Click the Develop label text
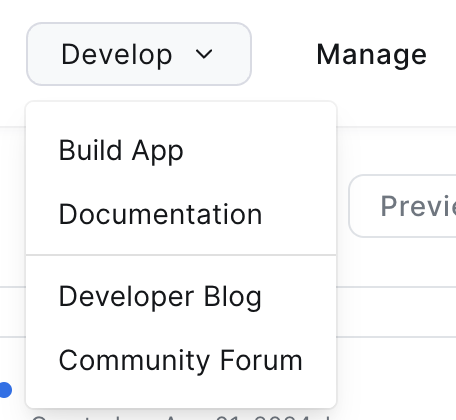This screenshot has width=456, height=420. pyautogui.click(x=117, y=55)
